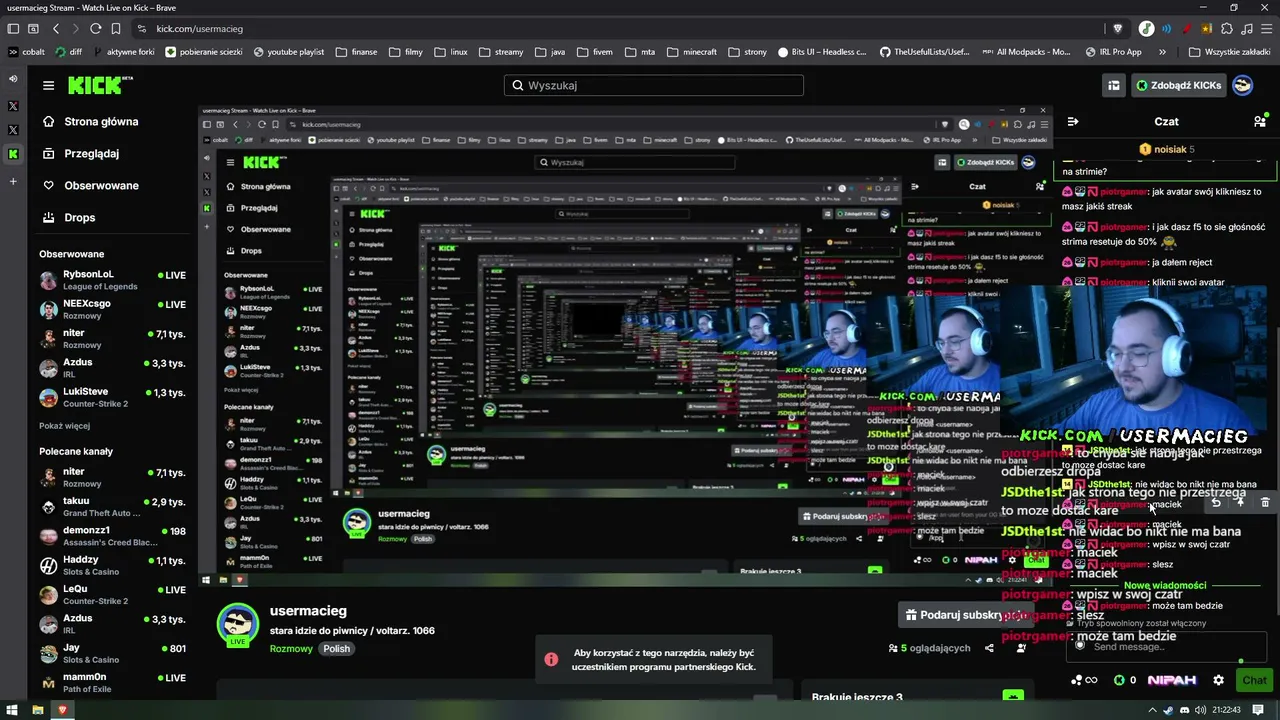Image resolution: width=1280 pixels, height=720 pixels.
Task: Open Windows Start menu
Action: 12,710
